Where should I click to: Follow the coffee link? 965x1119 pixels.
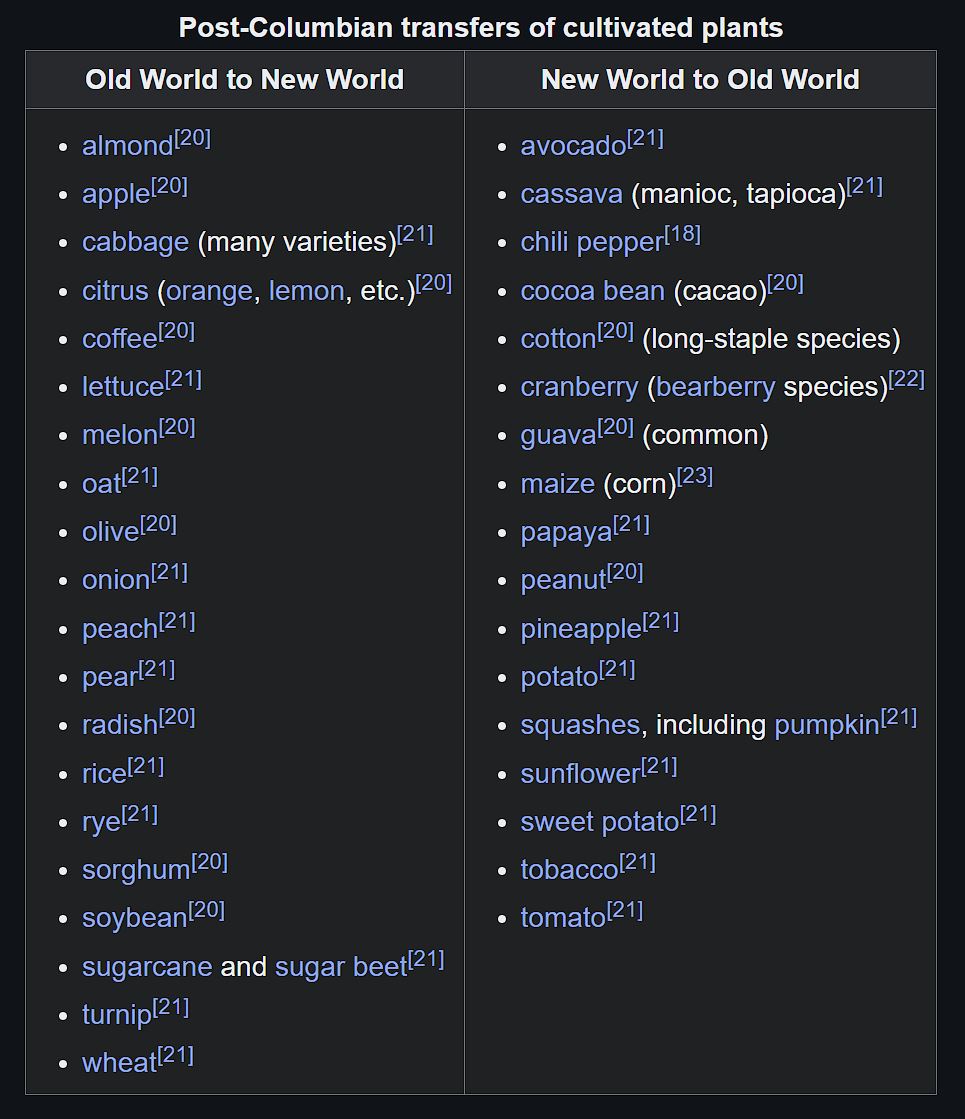coord(120,338)
